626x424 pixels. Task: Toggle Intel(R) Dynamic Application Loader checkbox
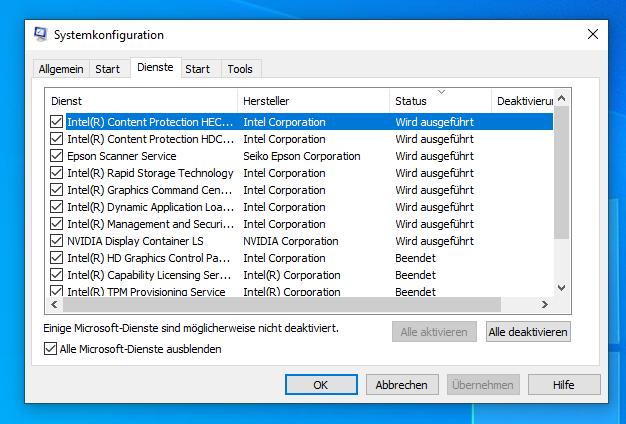(57, 207)
